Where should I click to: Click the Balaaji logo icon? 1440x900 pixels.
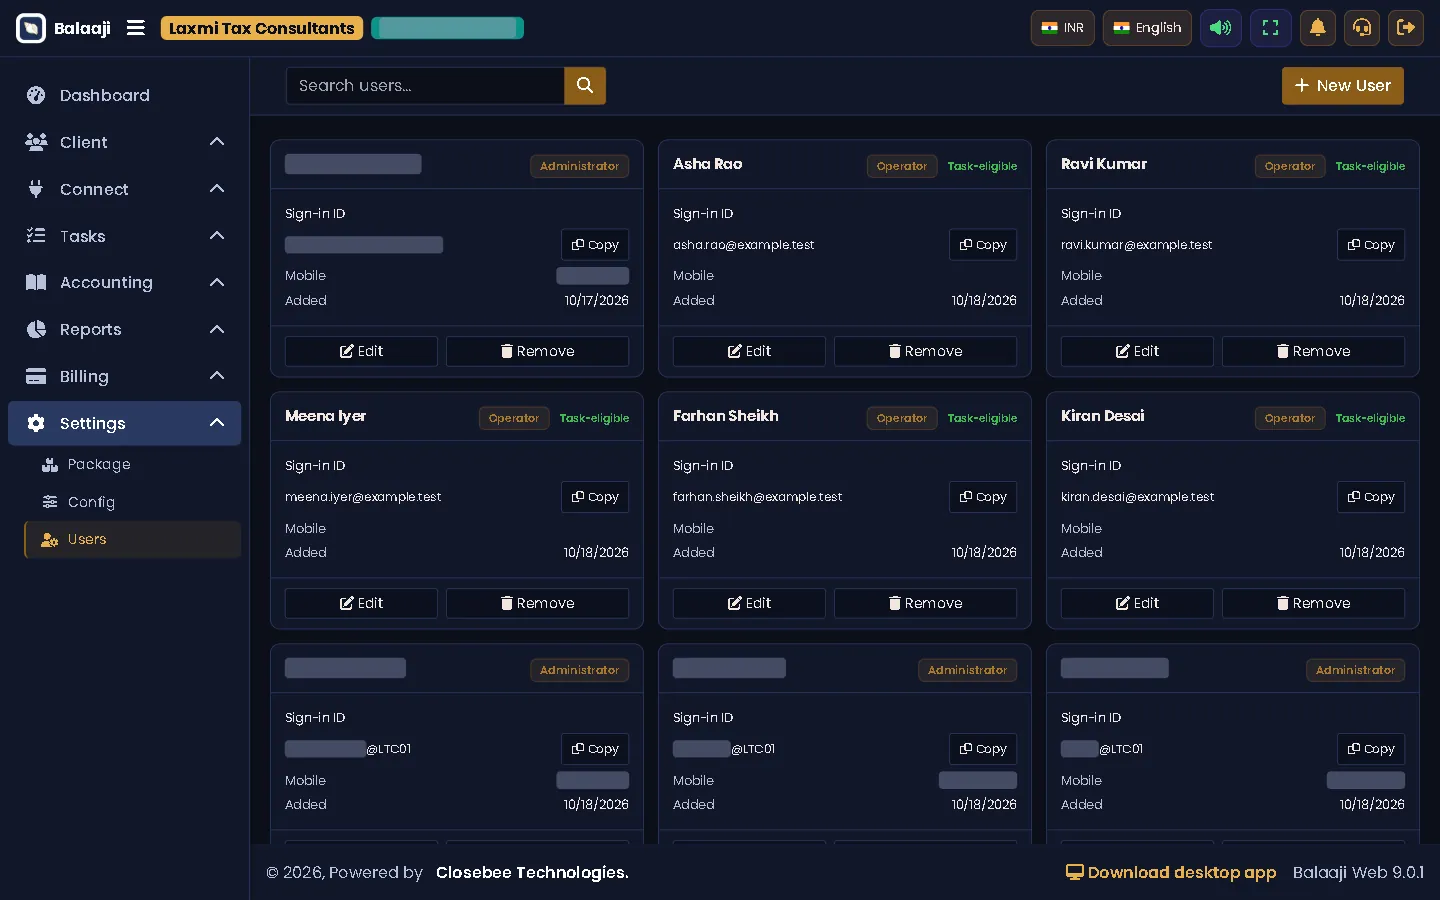point(31,28)
